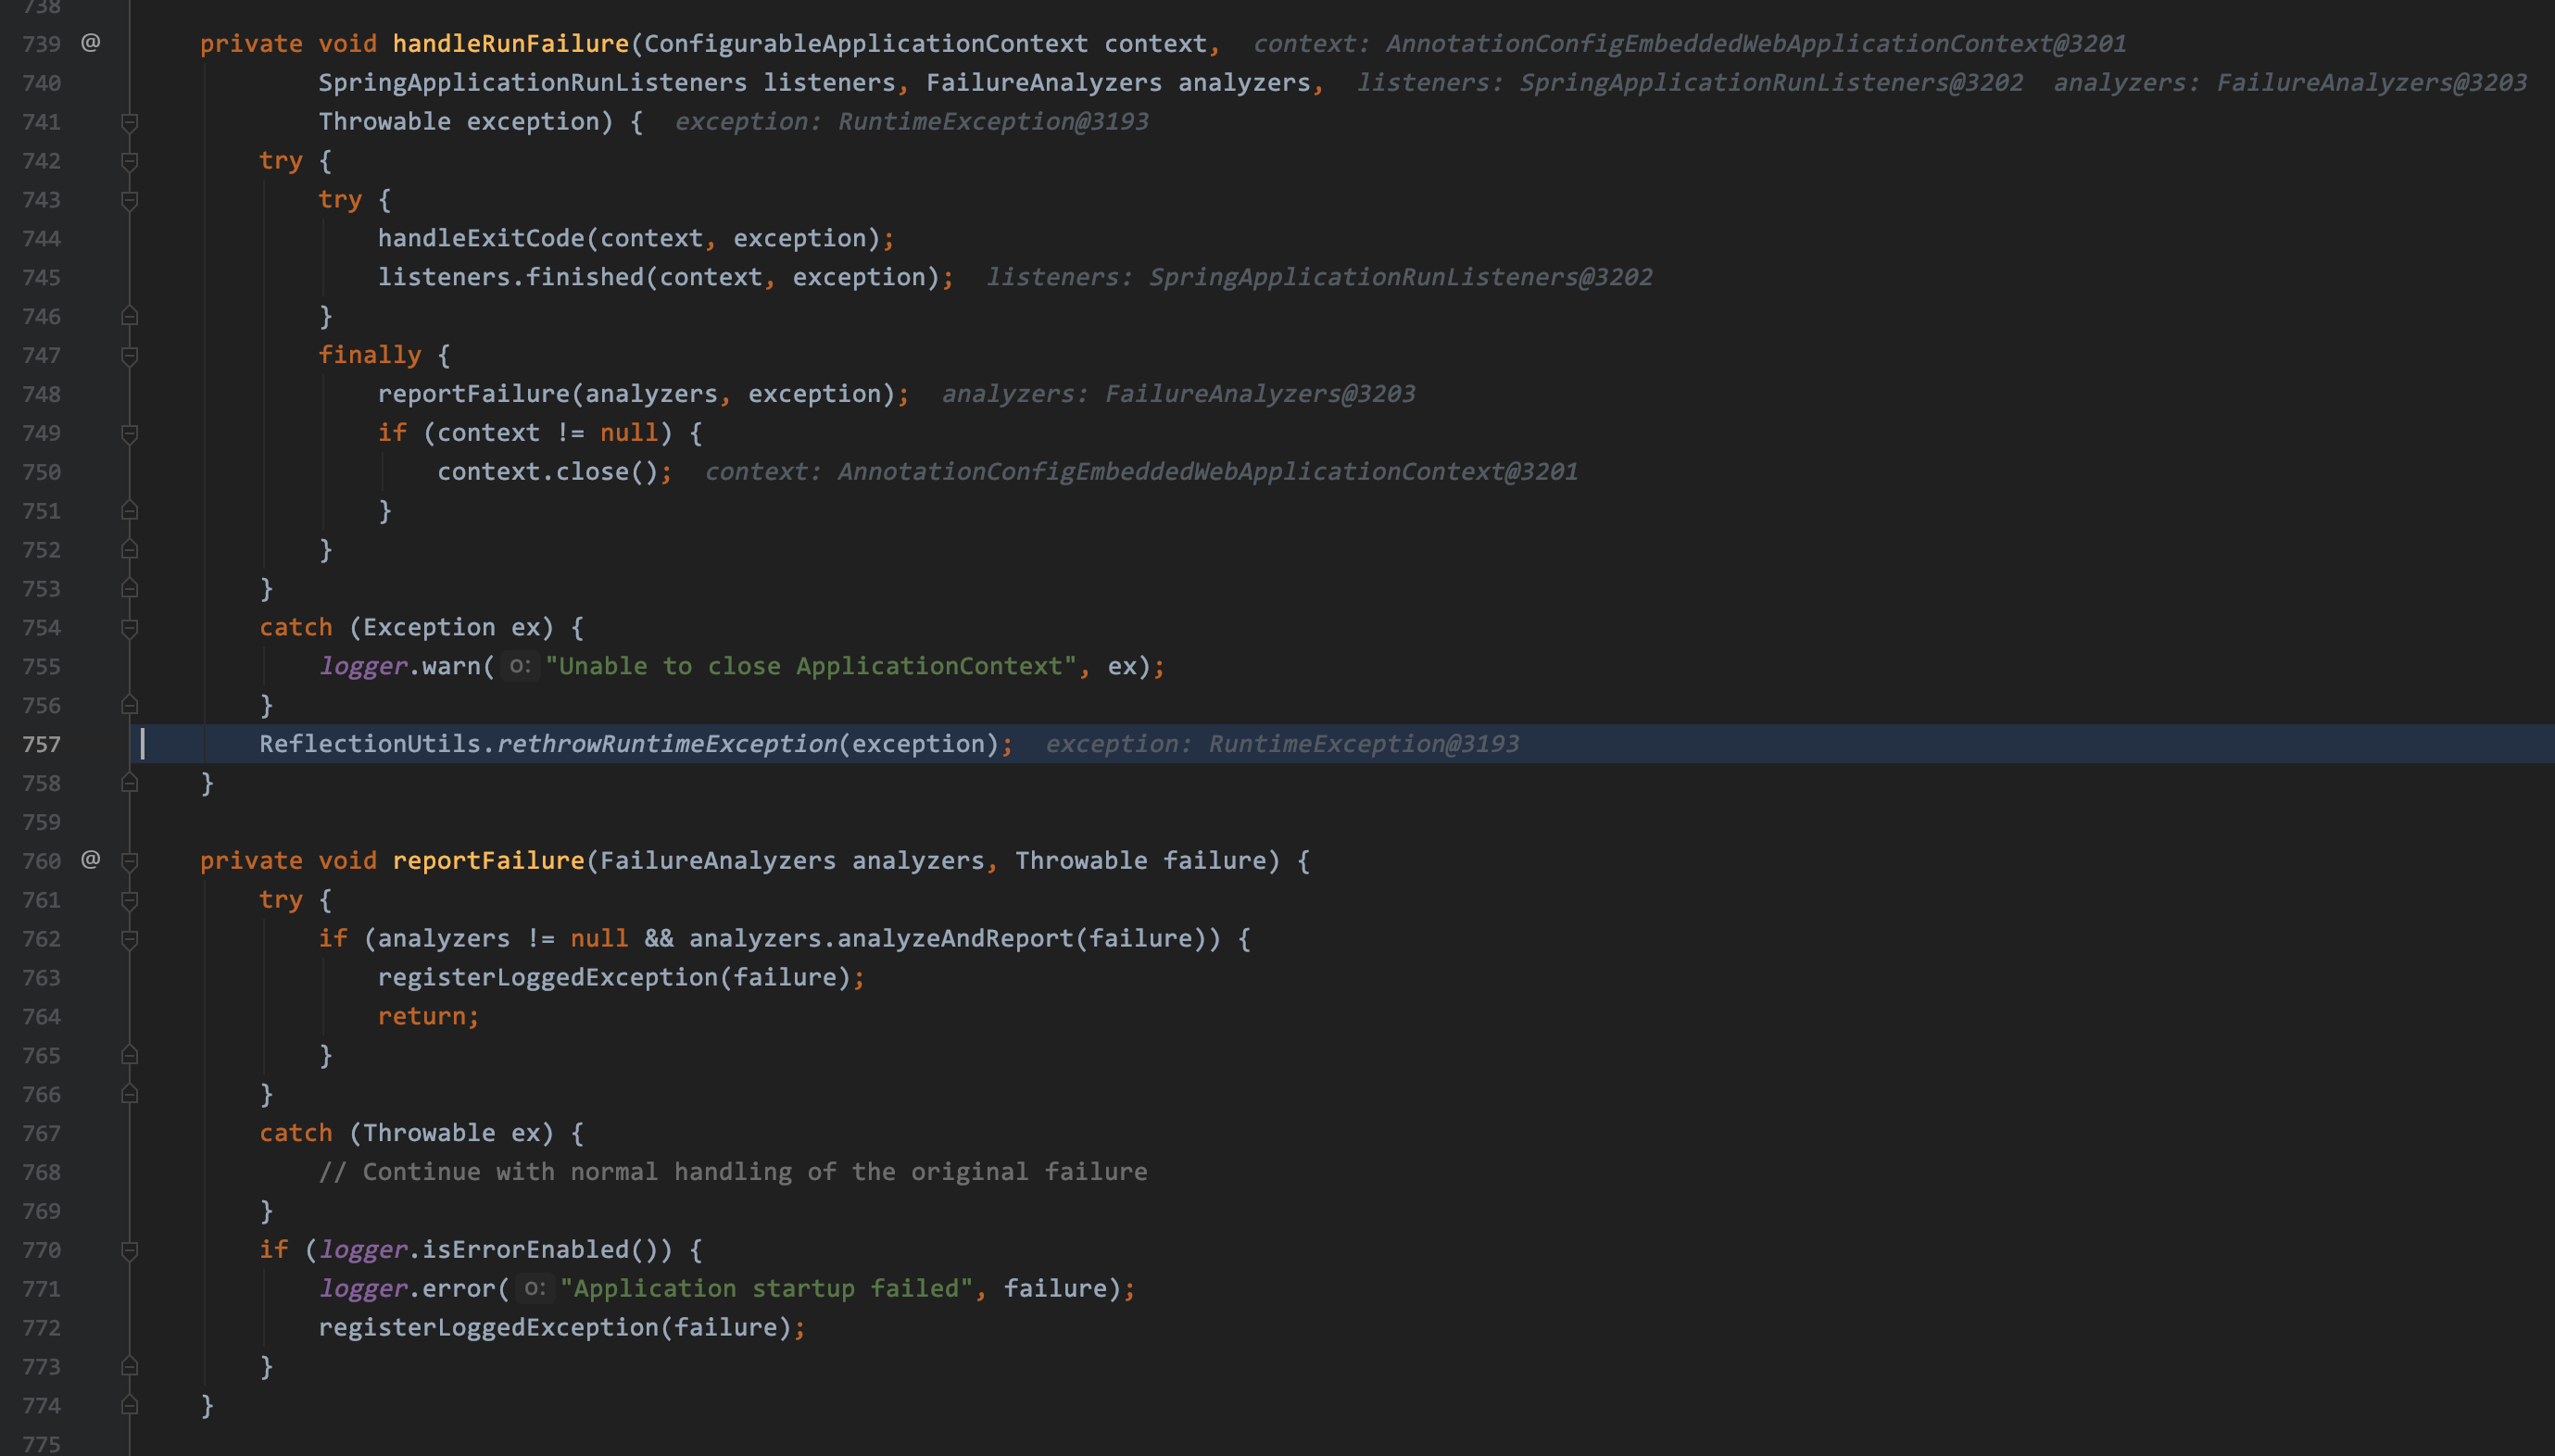Click the reportFailure call on line 748
The image size is (2555, 1456).
tap(473, 394)
